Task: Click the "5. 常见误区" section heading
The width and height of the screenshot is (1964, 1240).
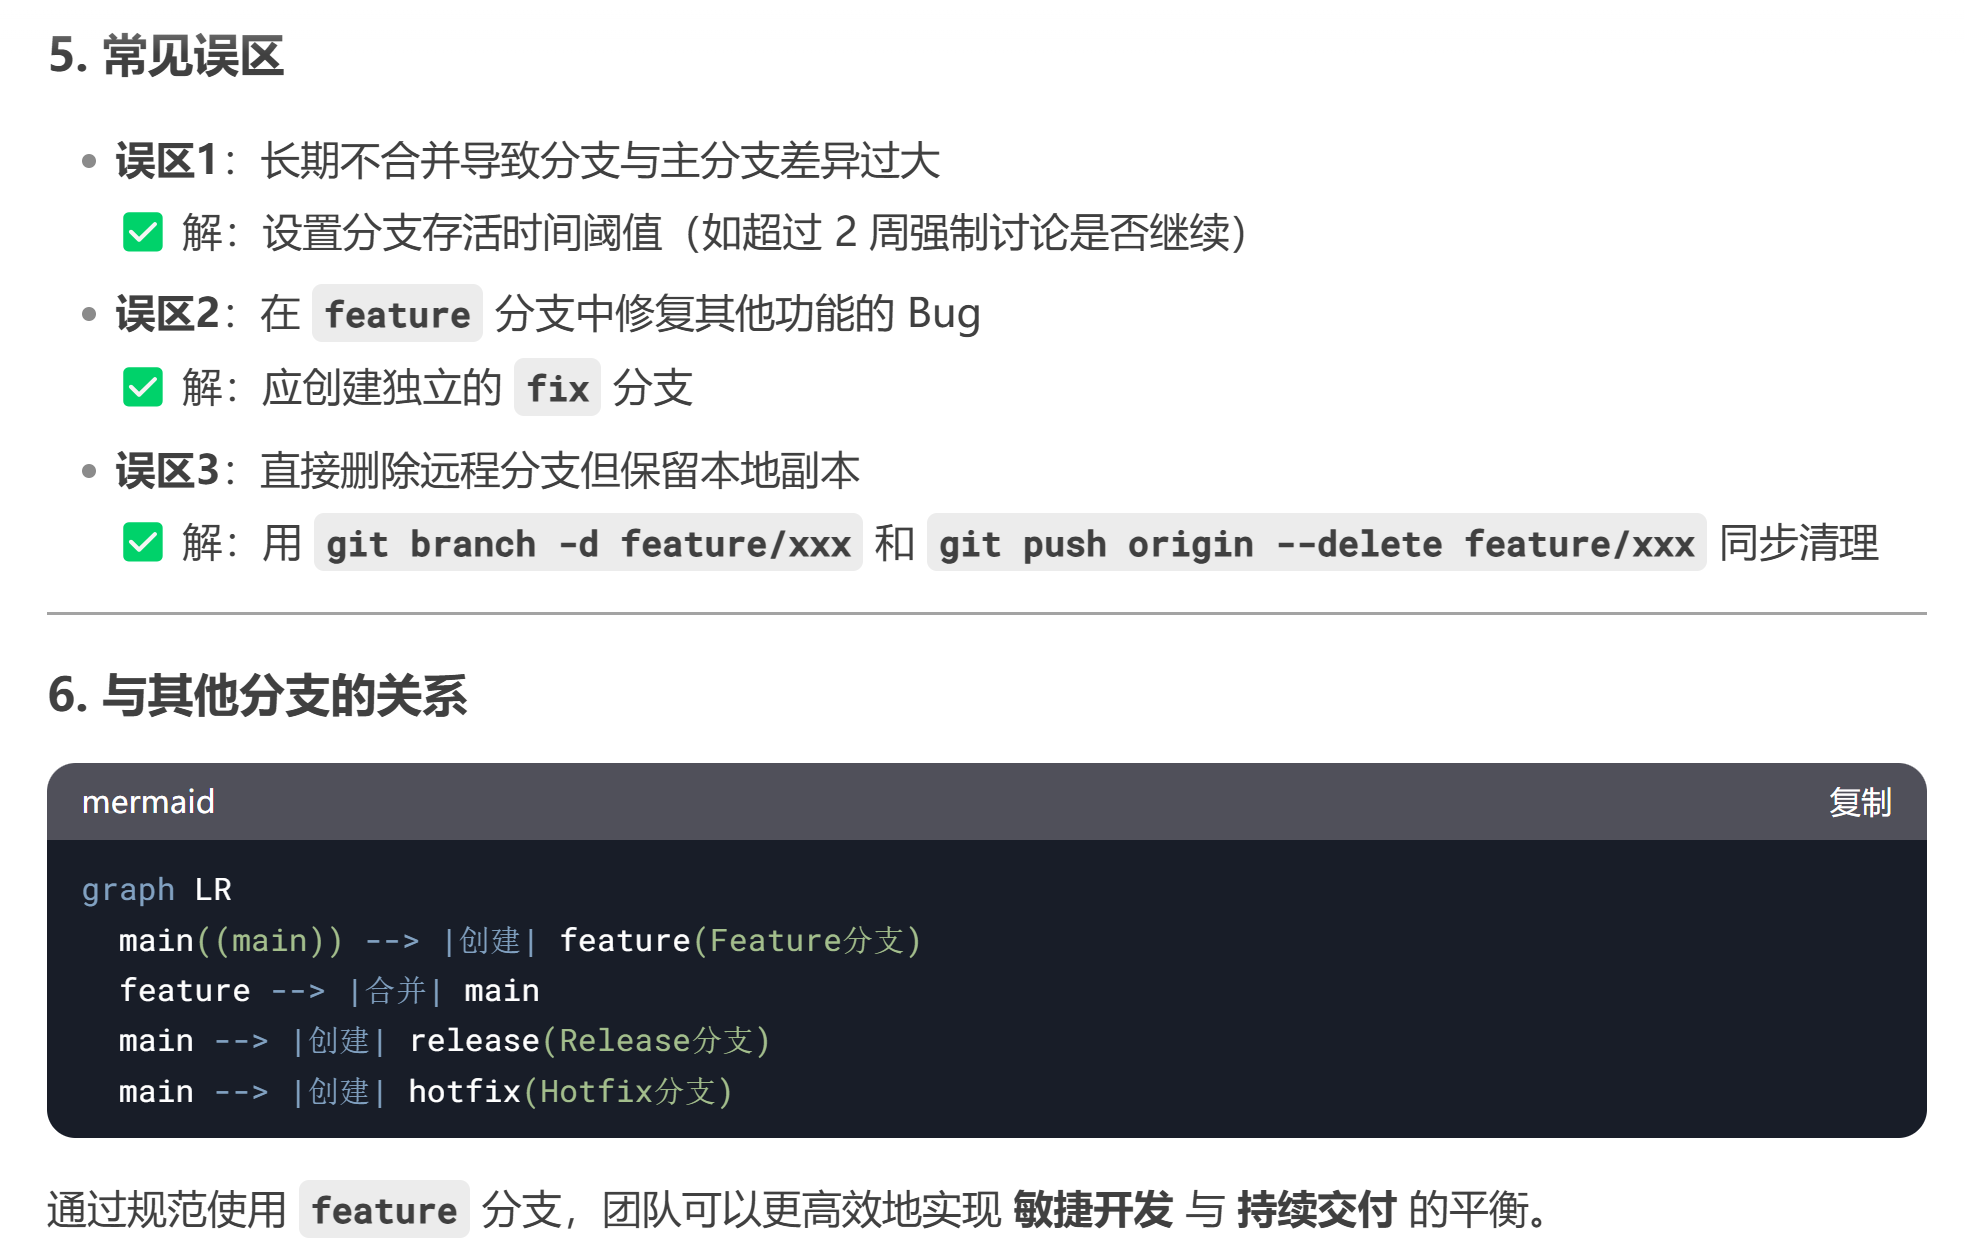Action: coord(166,56)
